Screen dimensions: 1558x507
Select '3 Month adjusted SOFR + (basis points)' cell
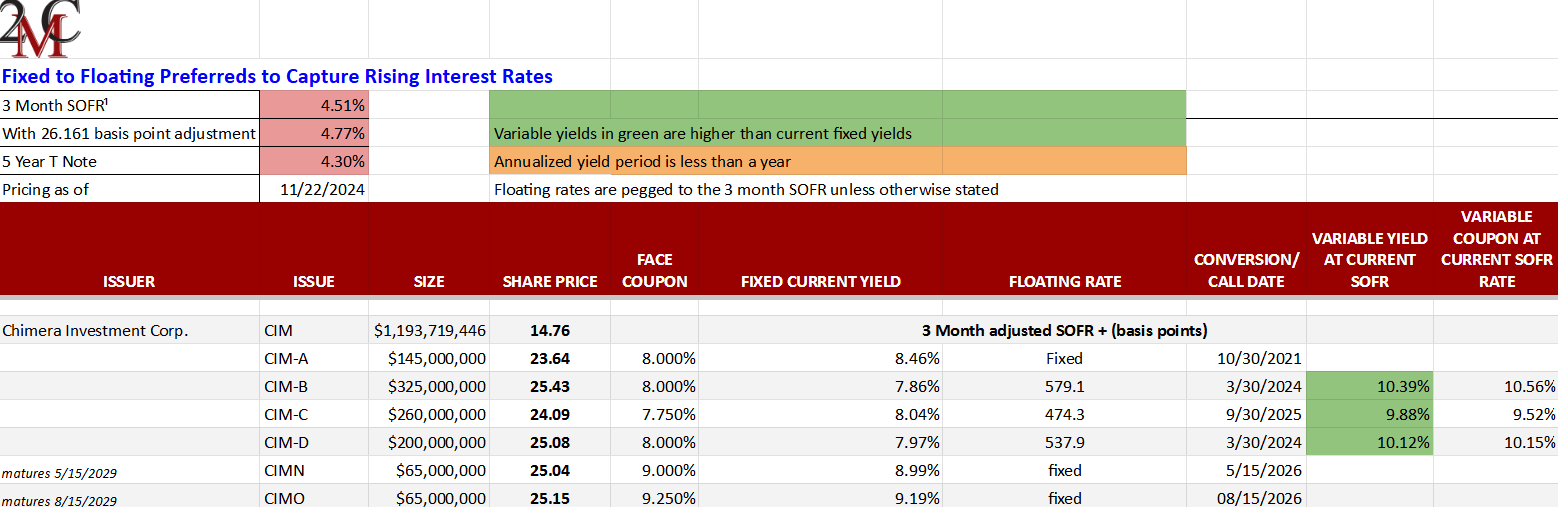[1064, 330]
